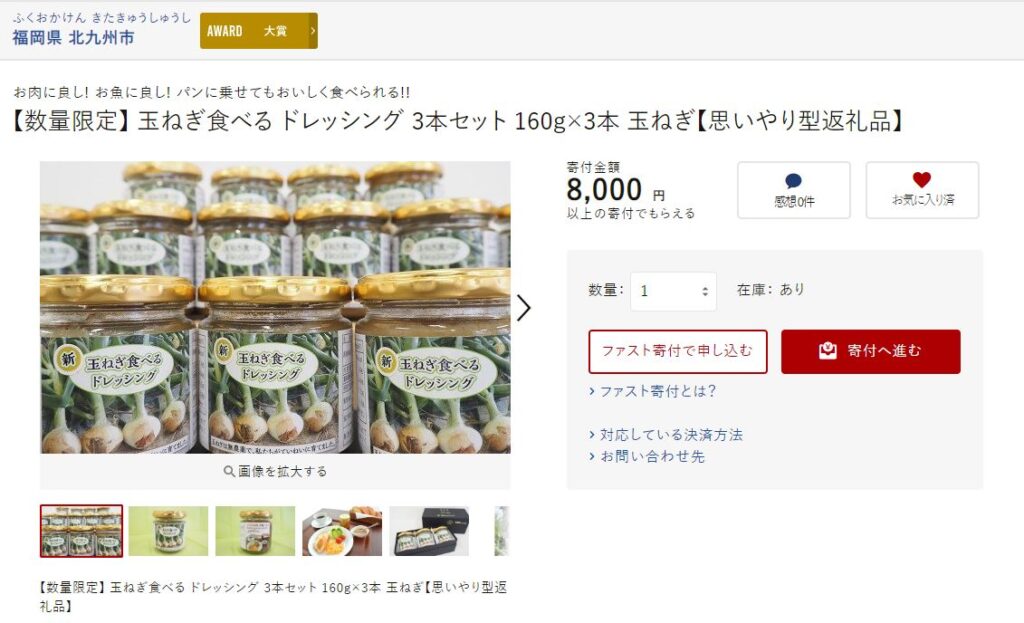The height and width of the screenshot is (623, 1024).
Task: Click chevron beside ファスト寄付とは?
Action: pyautogui.click(x=592, y=391)
